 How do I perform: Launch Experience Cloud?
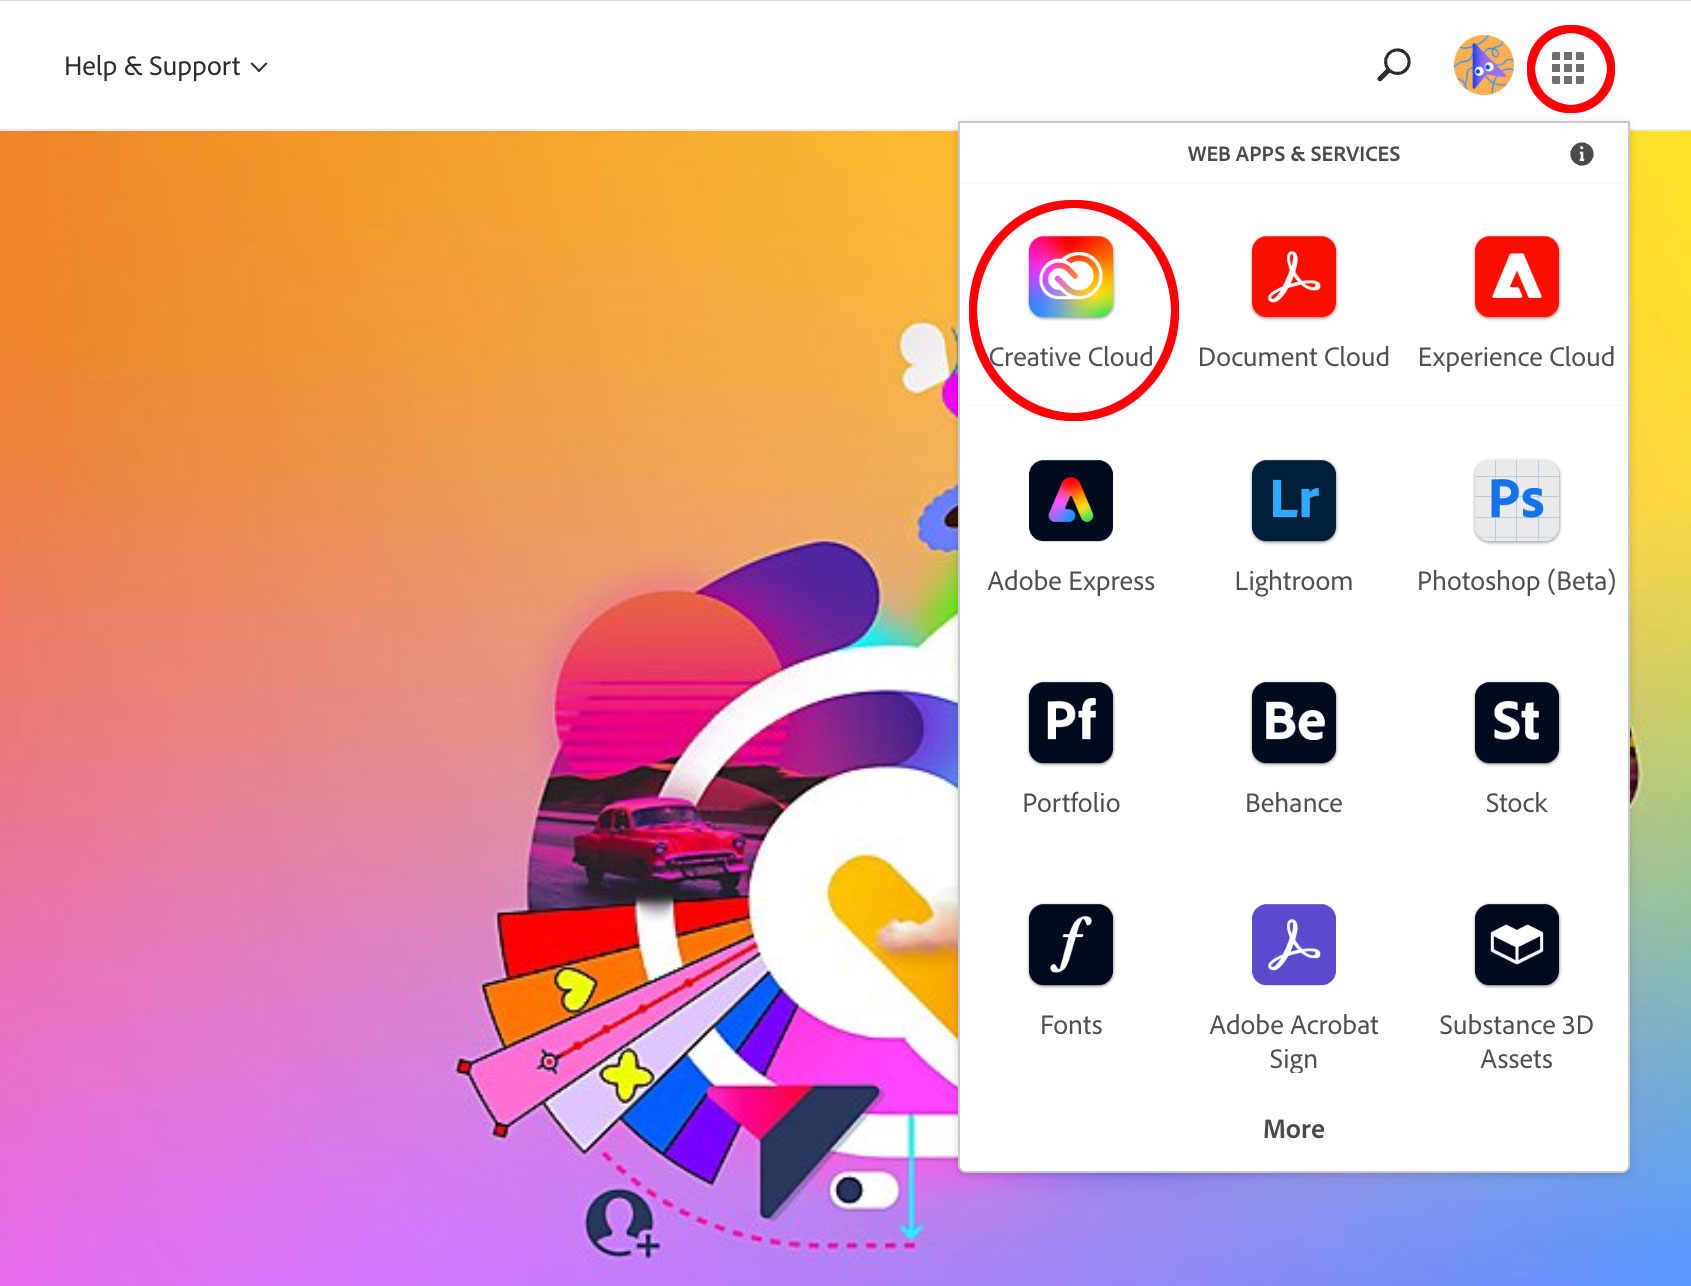[x=1515, y=277]
